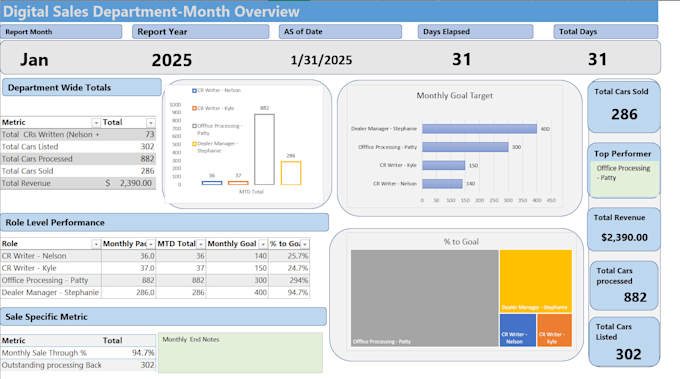Viewport: 680px width, 379px height.
Task: Select the Office Processing - Patty goal bar
Action: pos(465,147)
